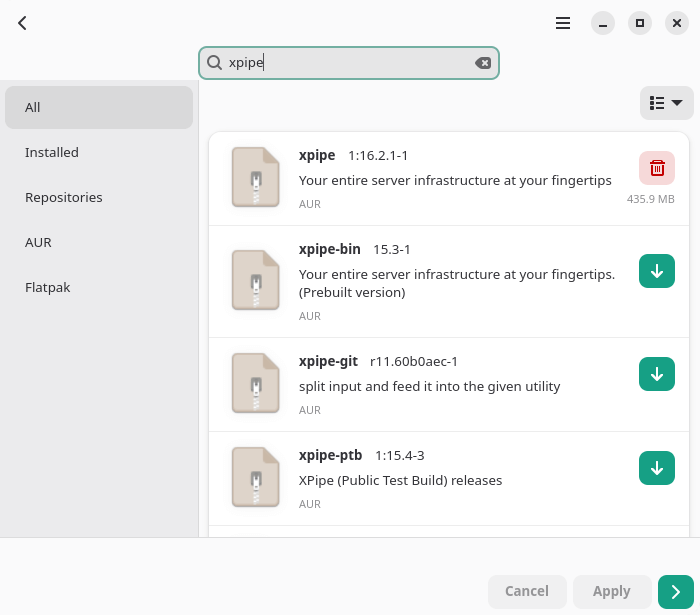Click version 1:16.2.1-1 text
The image size is (700, 615).
click(378, 156)
